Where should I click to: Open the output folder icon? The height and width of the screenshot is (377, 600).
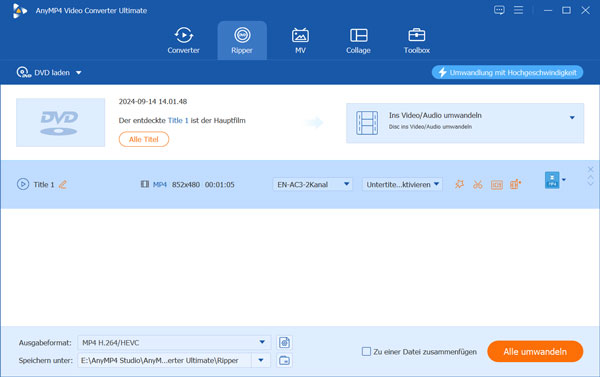(x=284, y=360)
